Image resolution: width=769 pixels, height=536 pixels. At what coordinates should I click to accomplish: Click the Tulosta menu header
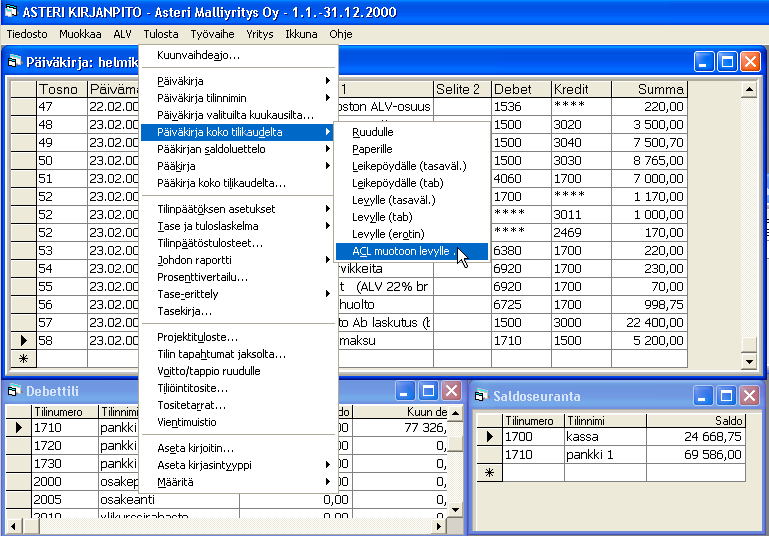[x=161, y=34]
